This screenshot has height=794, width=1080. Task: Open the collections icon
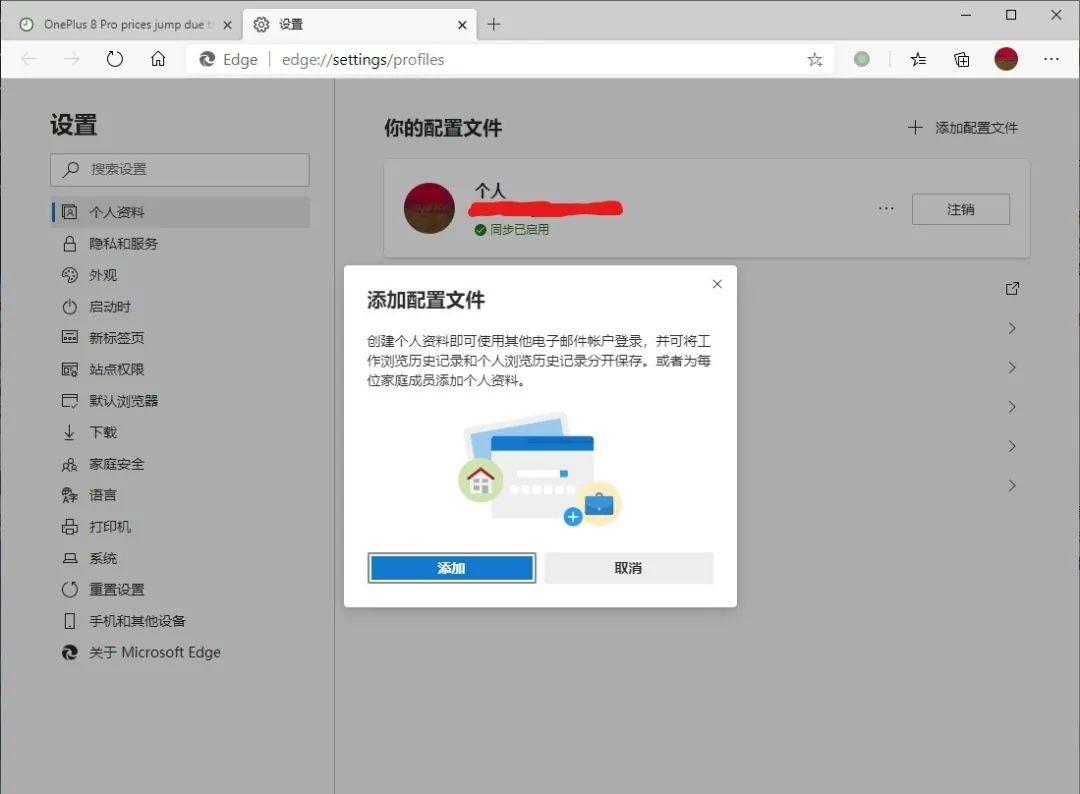962,59
